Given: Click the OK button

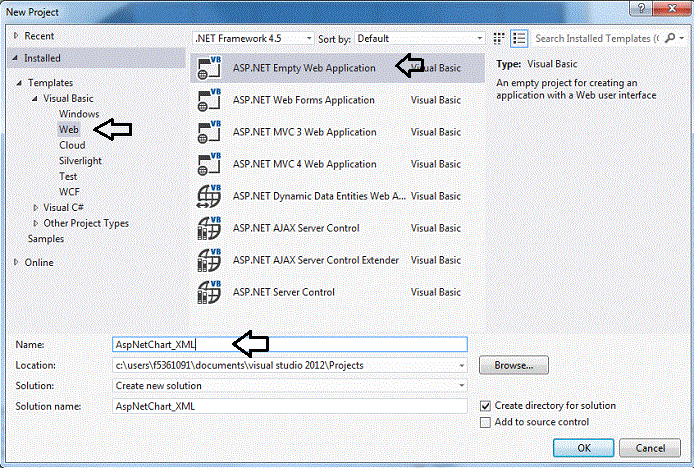Looking at the screenshot, I should pos(583,448).
